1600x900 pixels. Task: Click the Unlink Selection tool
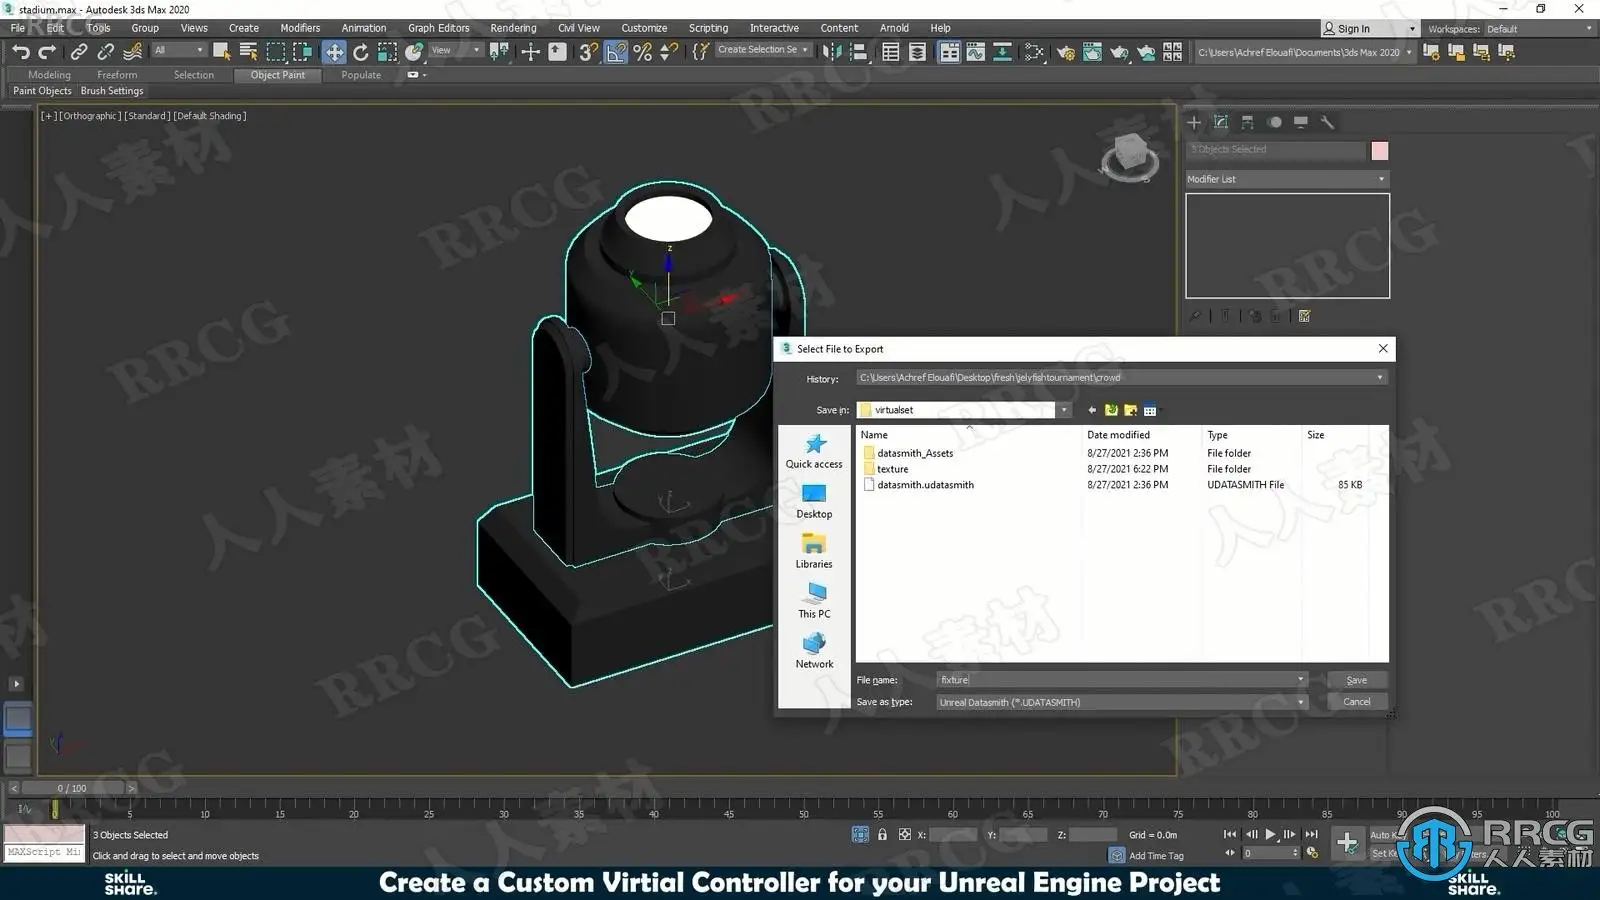[105, 52]
